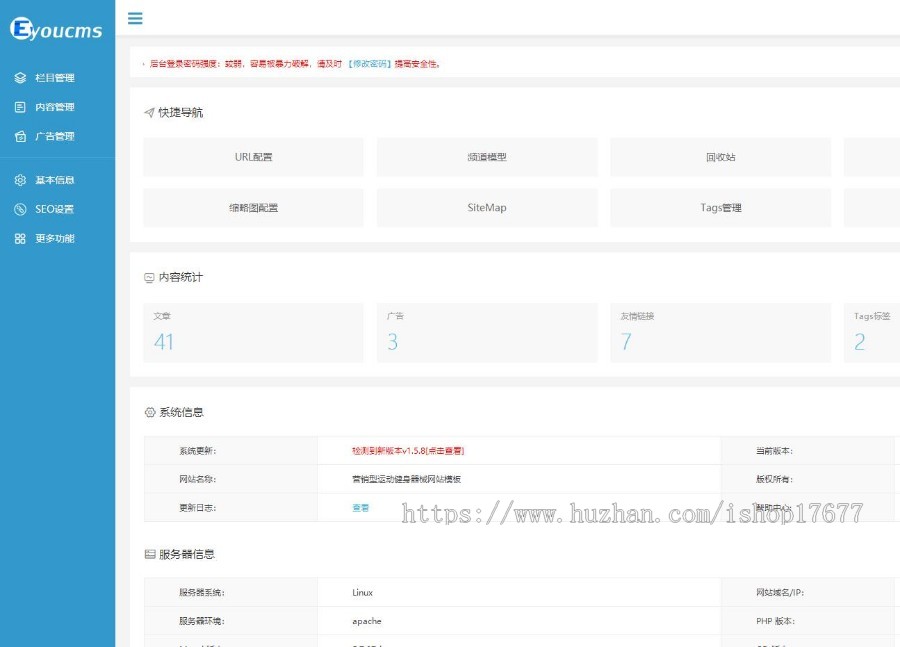The image size is (900, 647).
Task: Click the Eyoucms logo
Action: click(x=56, y=29)
